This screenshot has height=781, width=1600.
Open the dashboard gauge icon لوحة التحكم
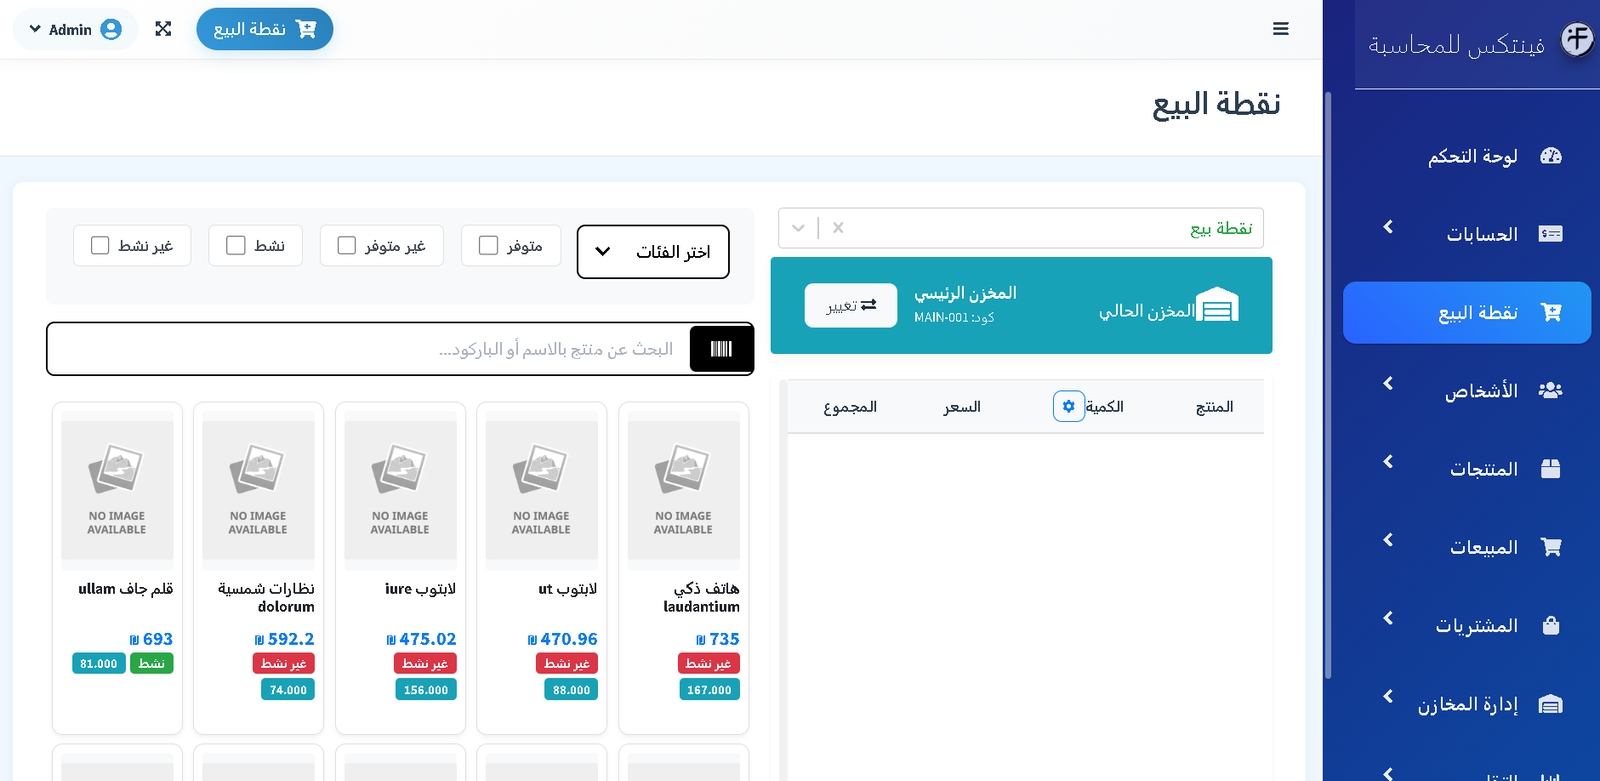tap(1551, 156)
